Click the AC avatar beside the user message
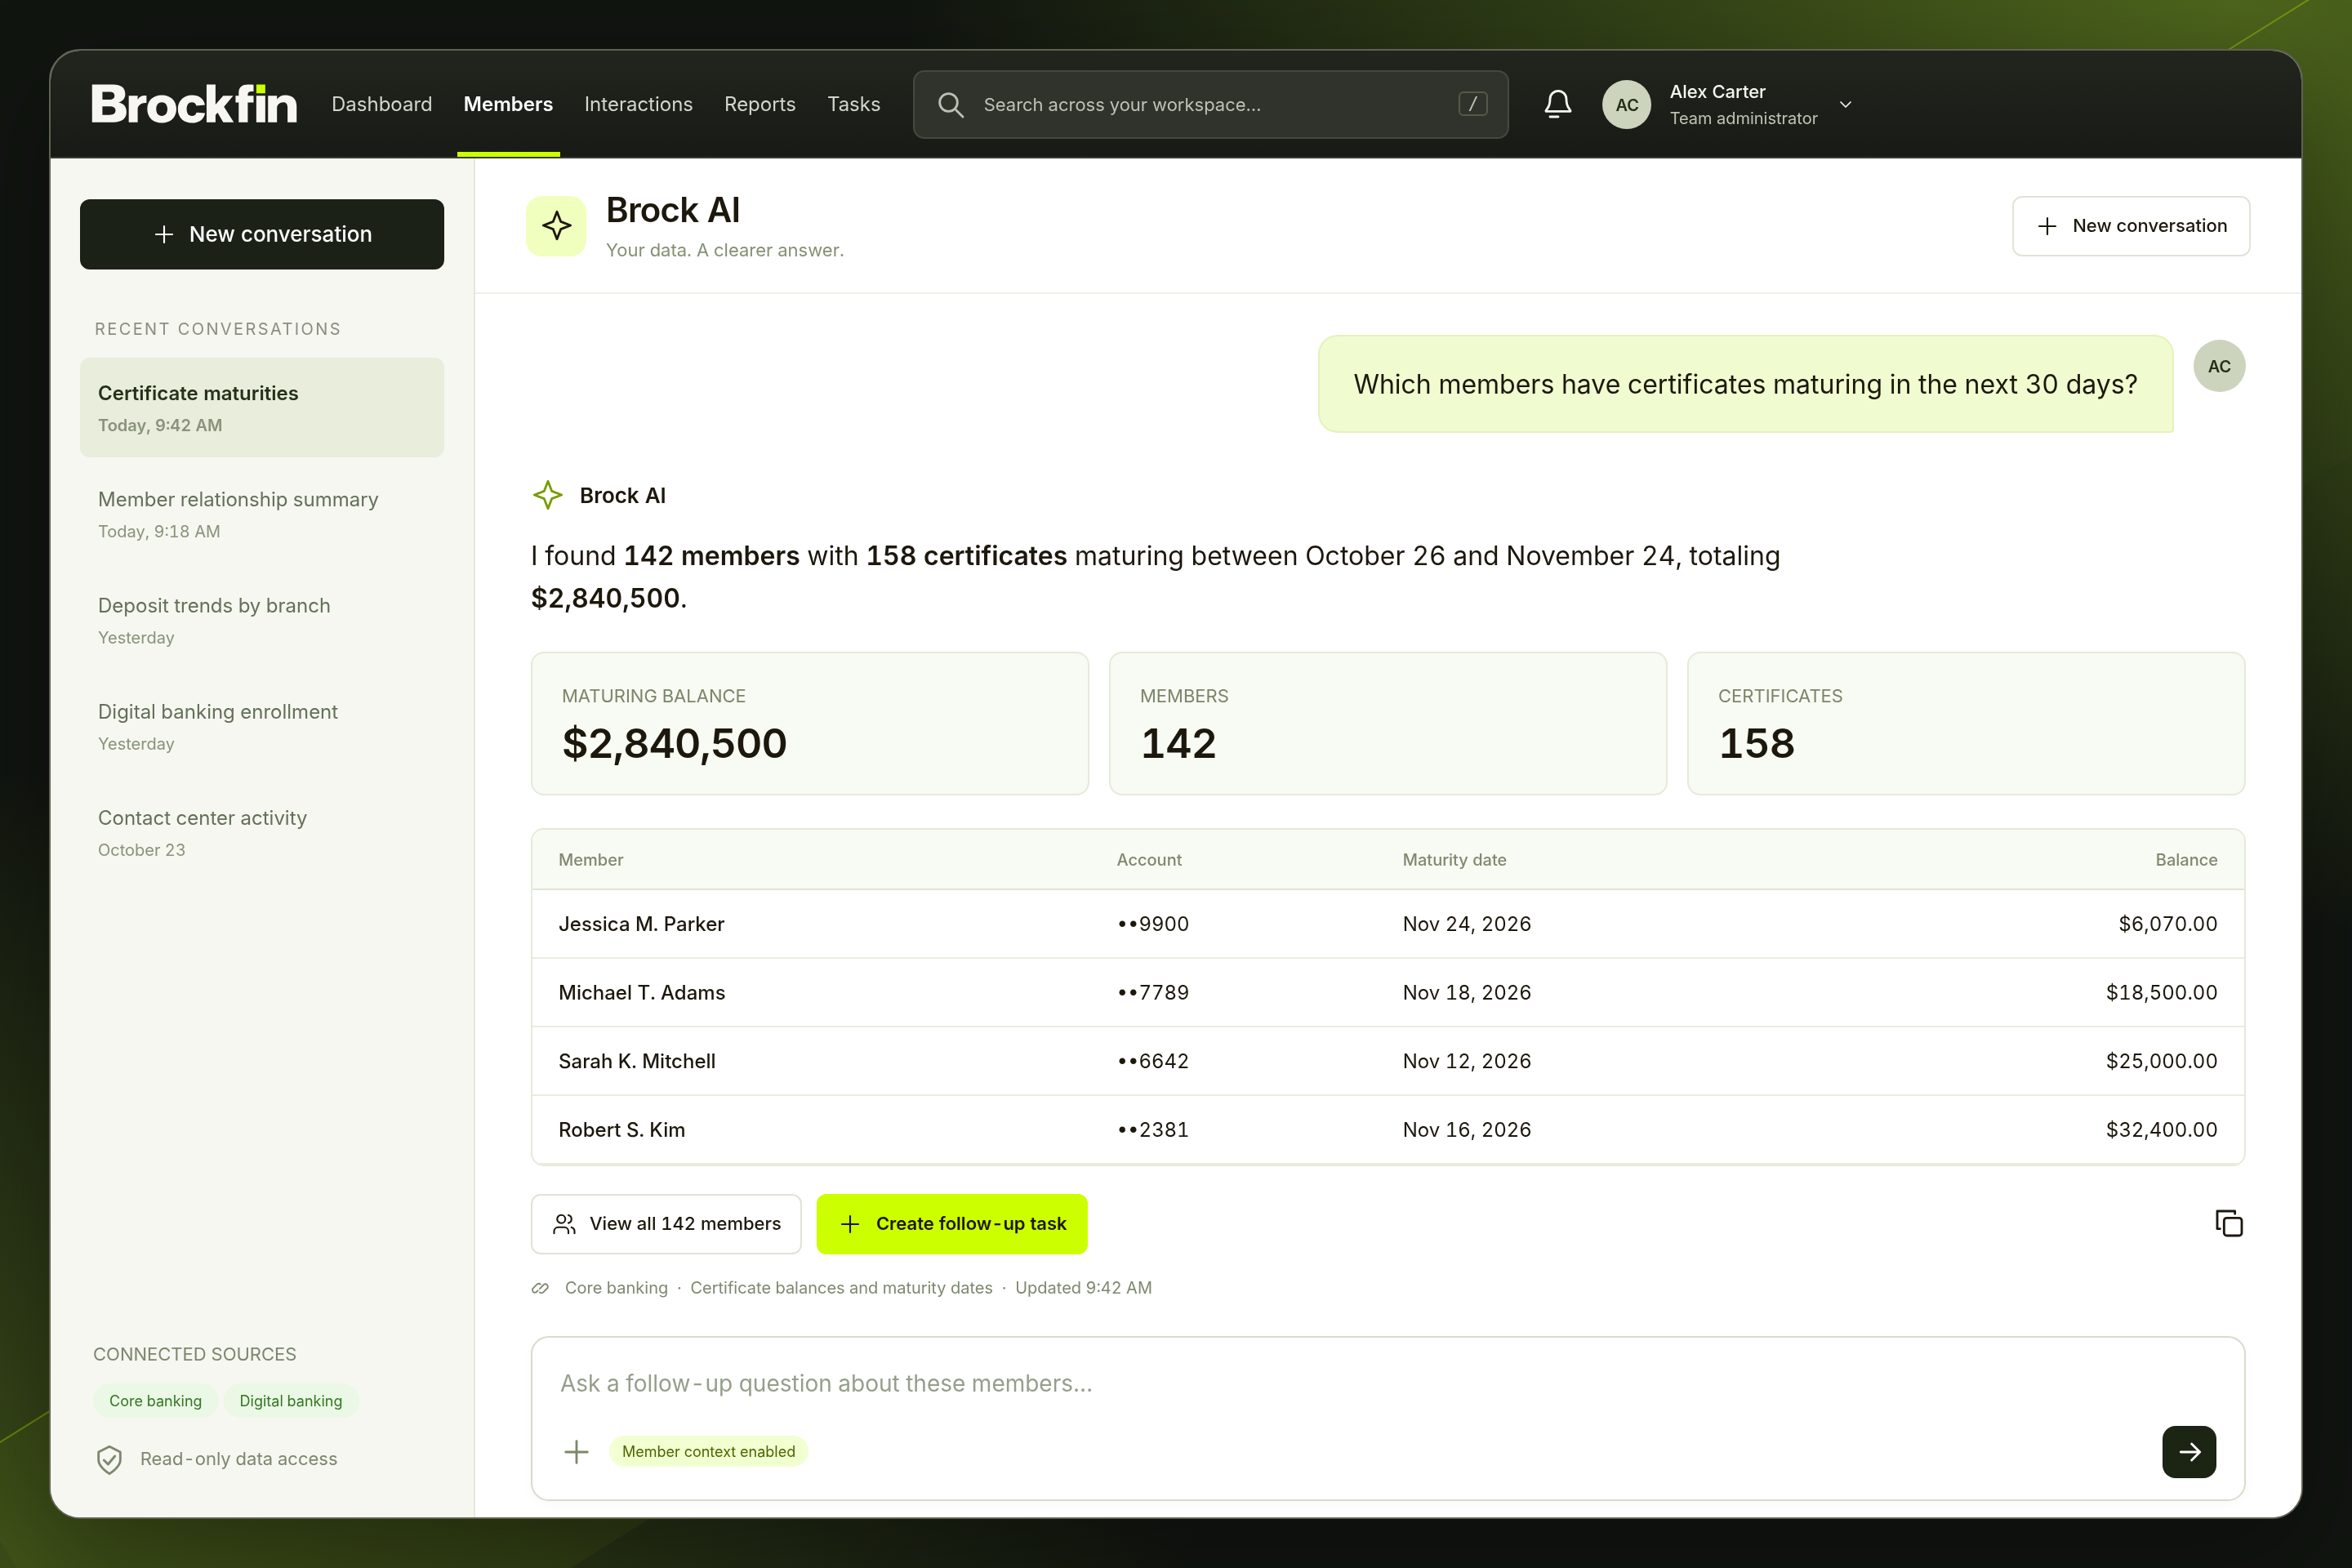This screenshot has height=1568, width=2352. [2219, 366]
